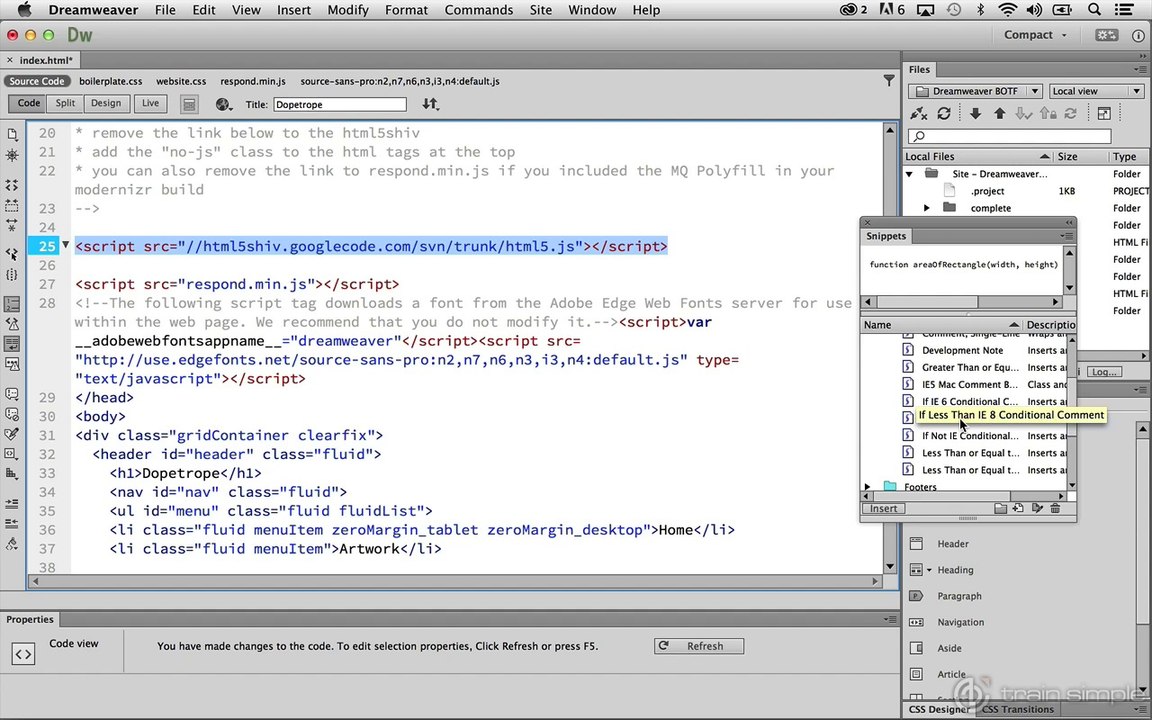
Task: Switch to Code view
Action: [29, 104]
